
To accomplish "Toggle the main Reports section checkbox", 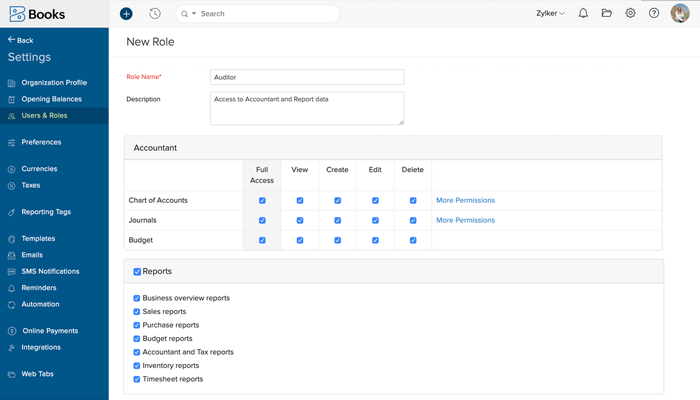I will point(137,272).
